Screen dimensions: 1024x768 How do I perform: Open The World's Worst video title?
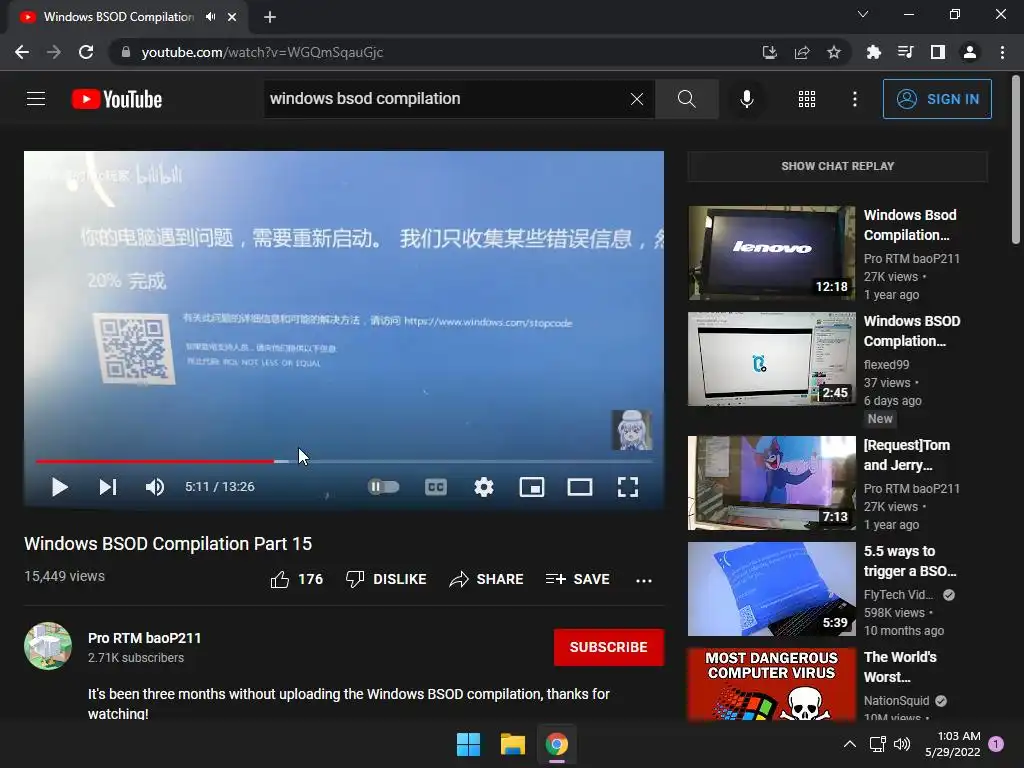point(900,667)
